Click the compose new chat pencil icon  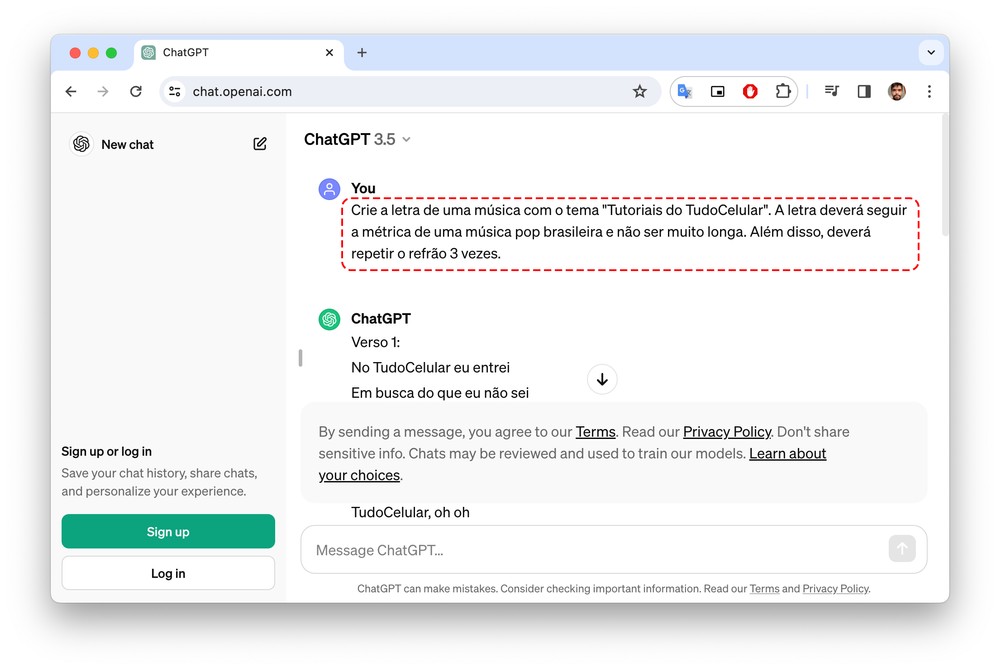click(x=260, y=144)
